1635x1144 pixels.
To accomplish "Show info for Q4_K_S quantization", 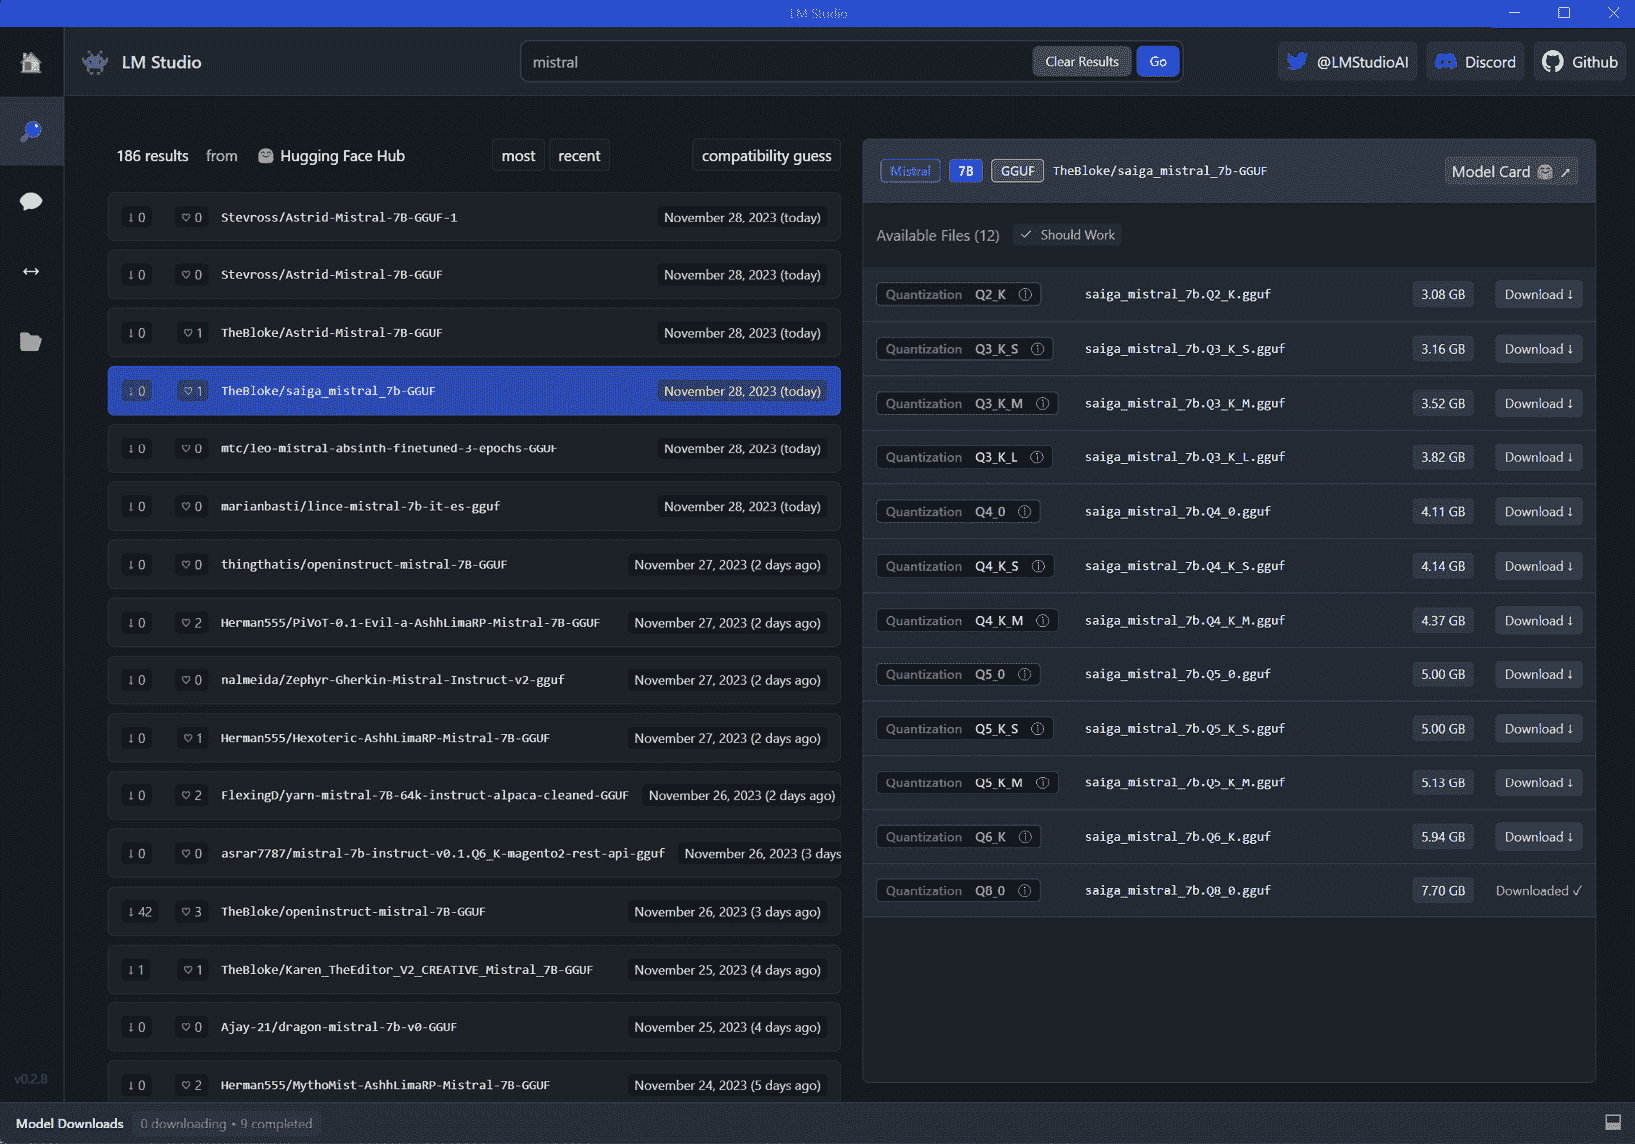I will coord(1038,566).
